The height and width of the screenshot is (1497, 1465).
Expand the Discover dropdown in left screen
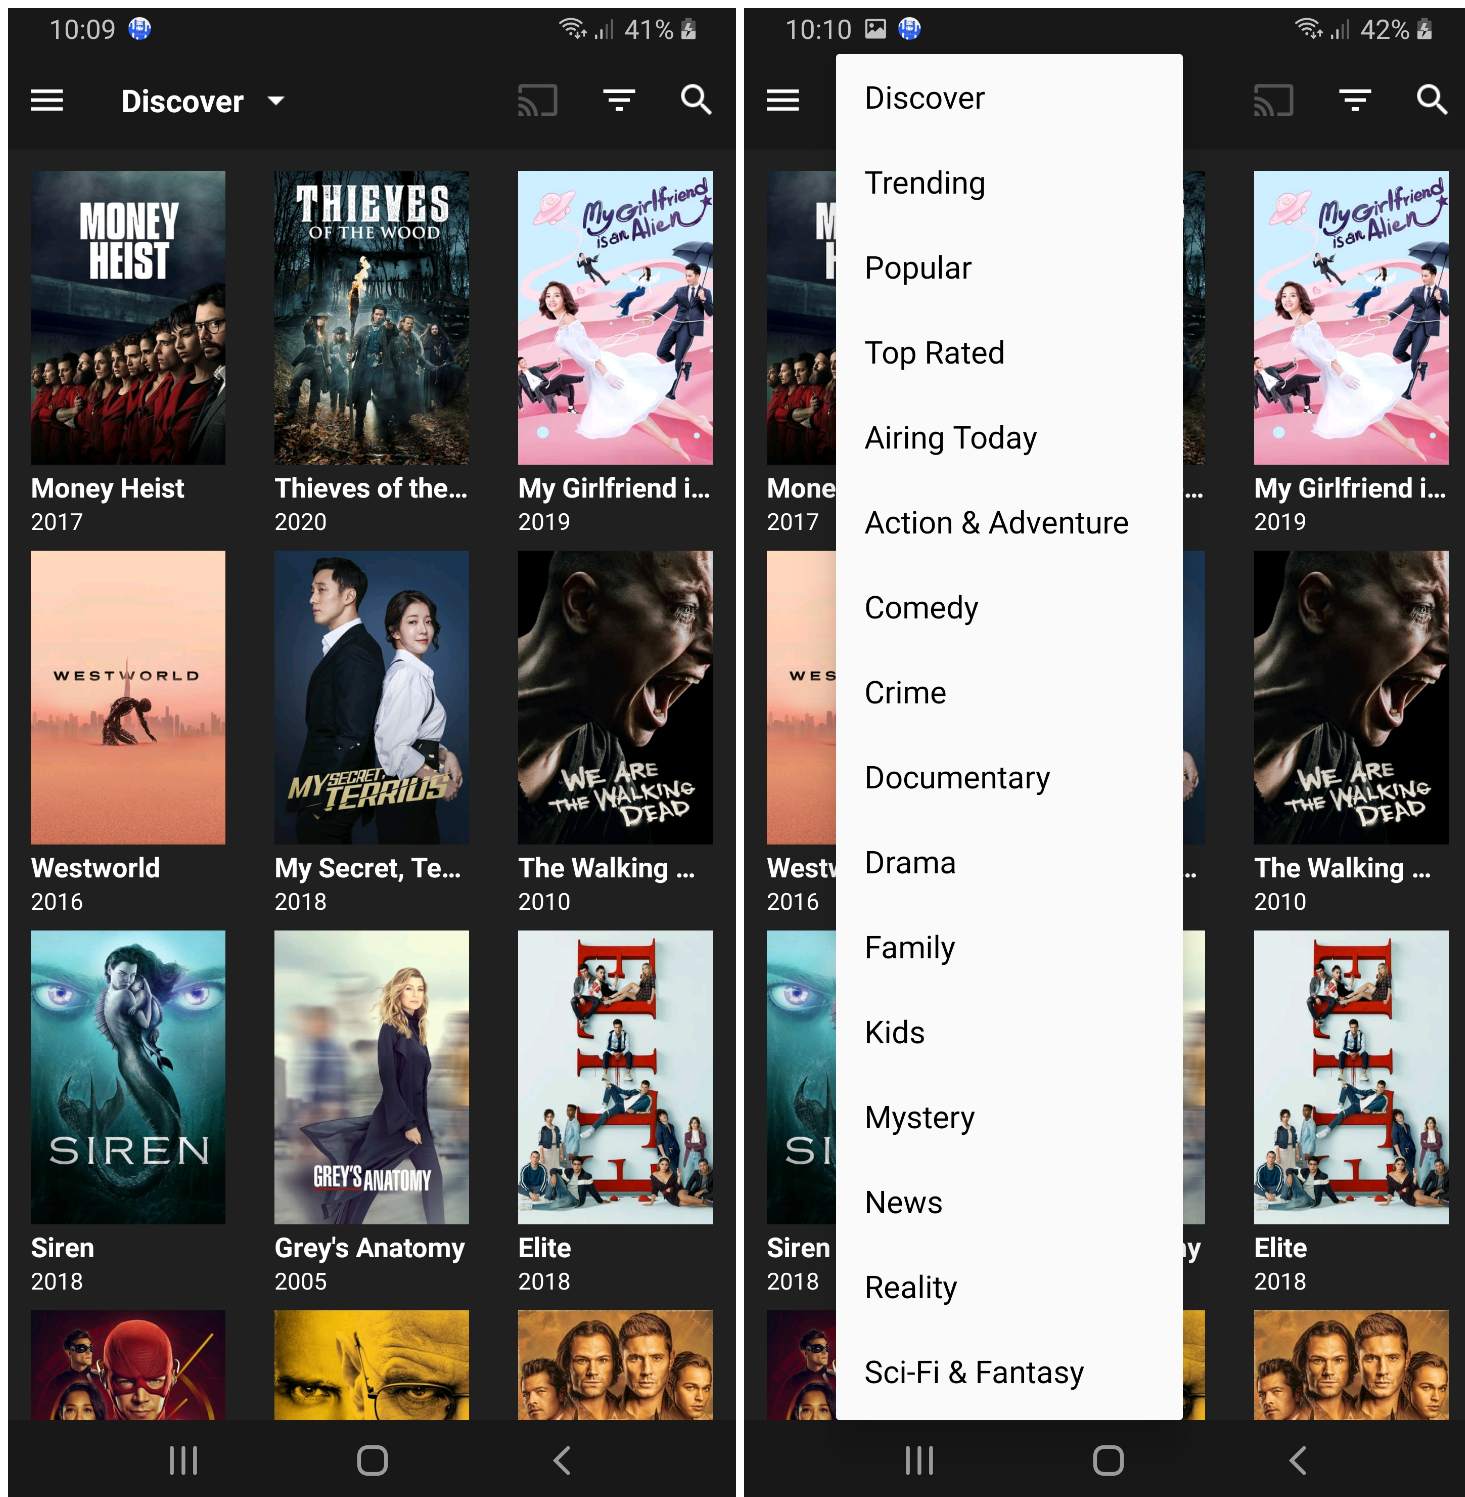click(203, 101)
